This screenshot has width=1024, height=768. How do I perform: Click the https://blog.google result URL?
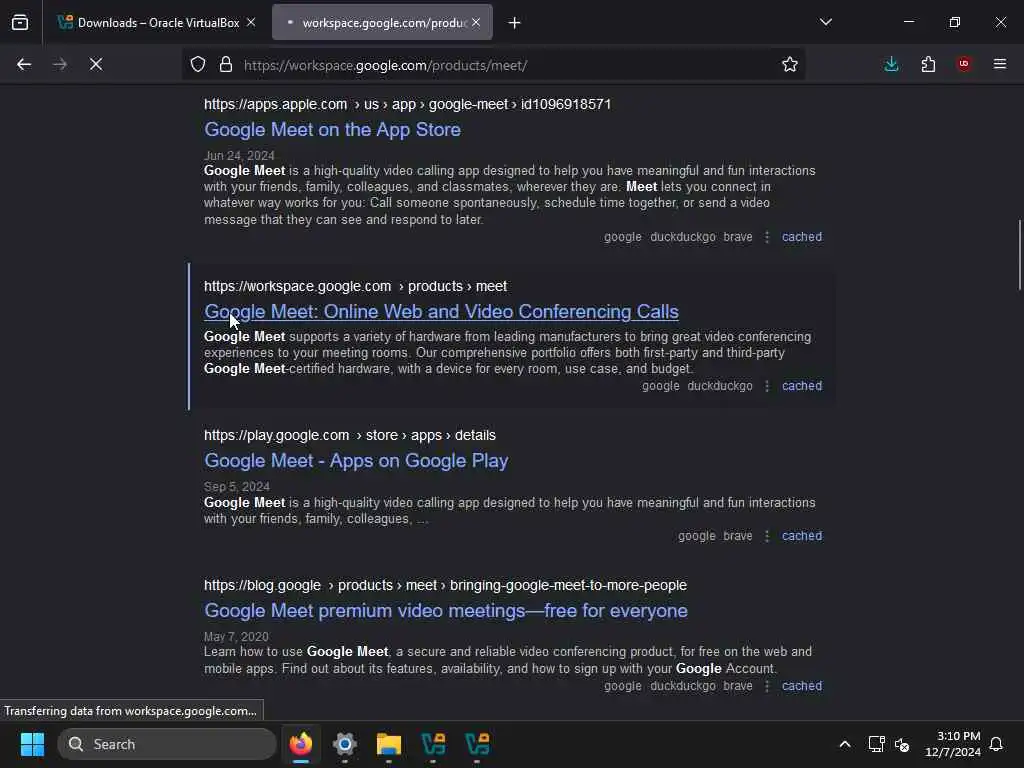(445, 585)
